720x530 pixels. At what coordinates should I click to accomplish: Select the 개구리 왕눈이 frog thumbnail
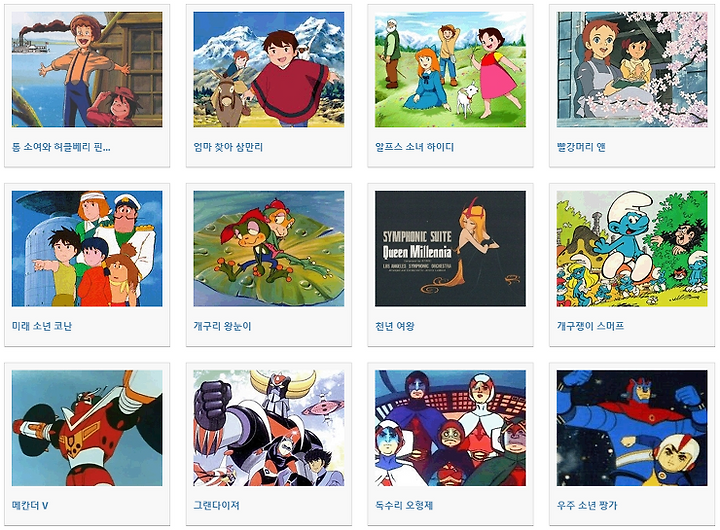(x=269, y=248)
